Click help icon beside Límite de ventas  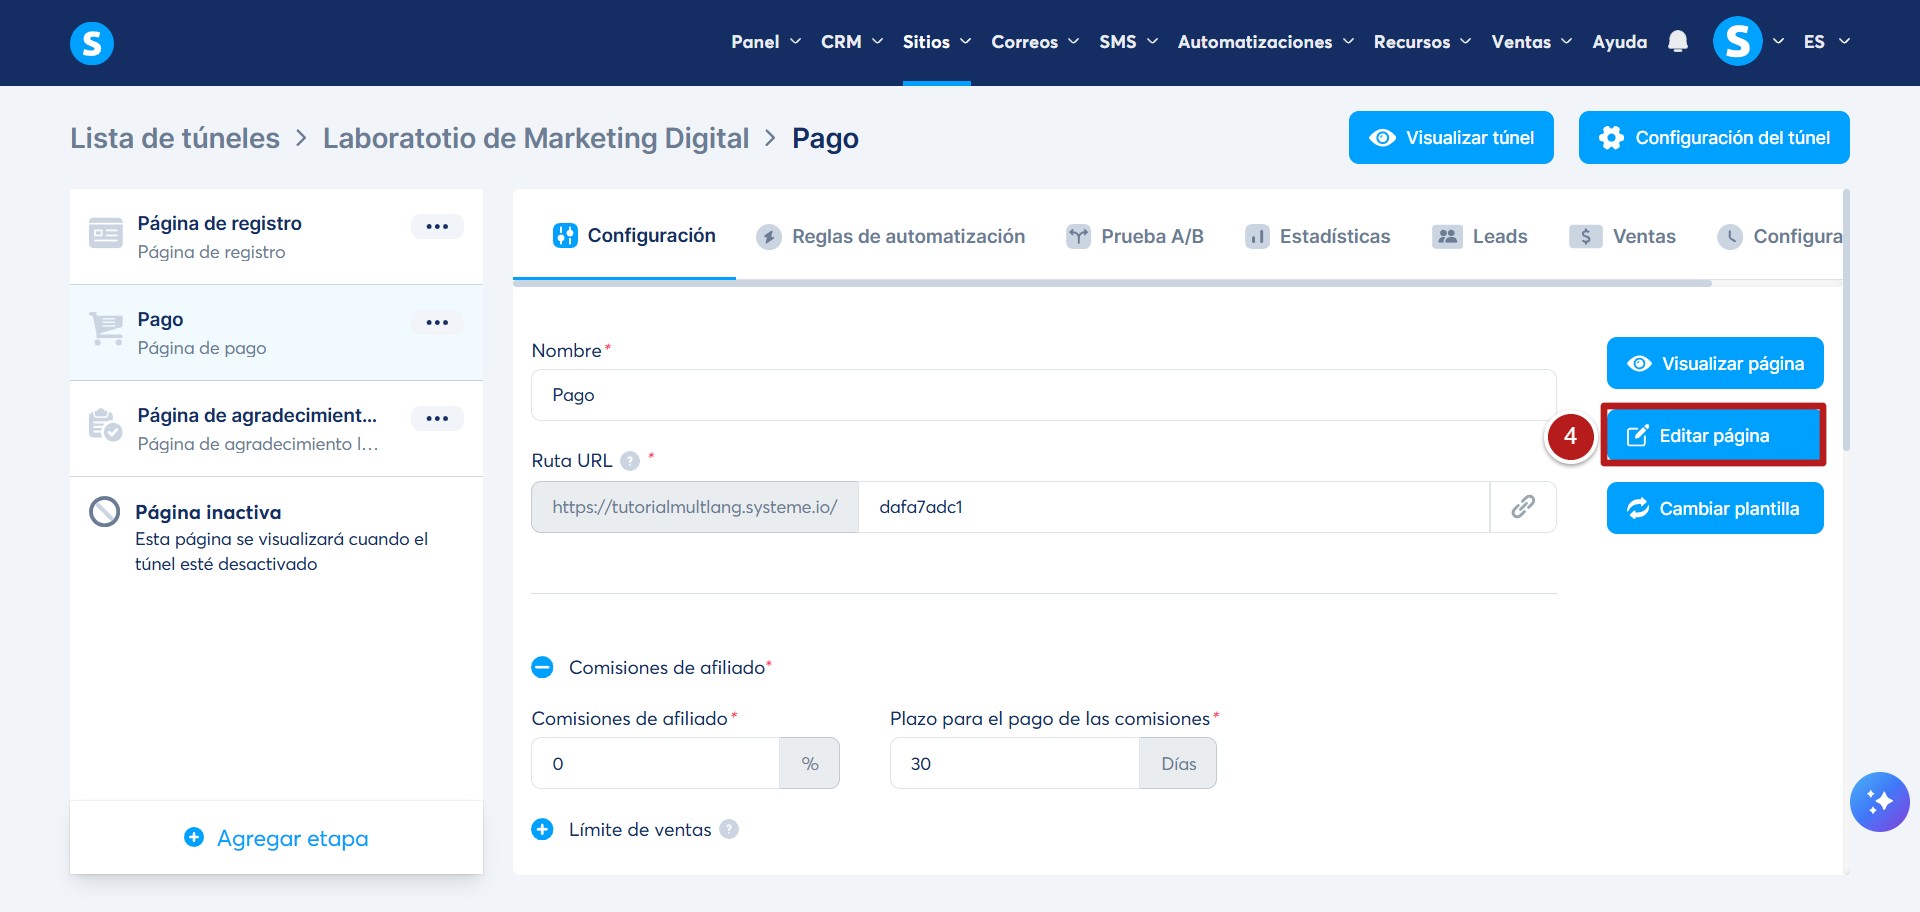(729, 829)
